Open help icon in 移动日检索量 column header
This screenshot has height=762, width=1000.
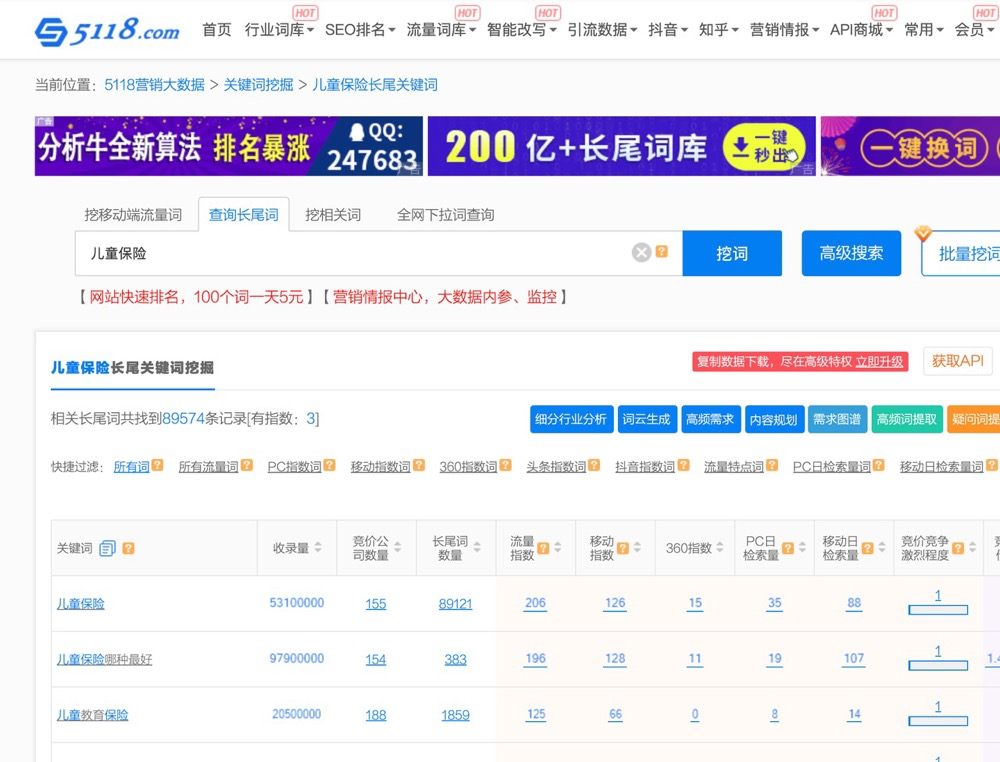867,548
